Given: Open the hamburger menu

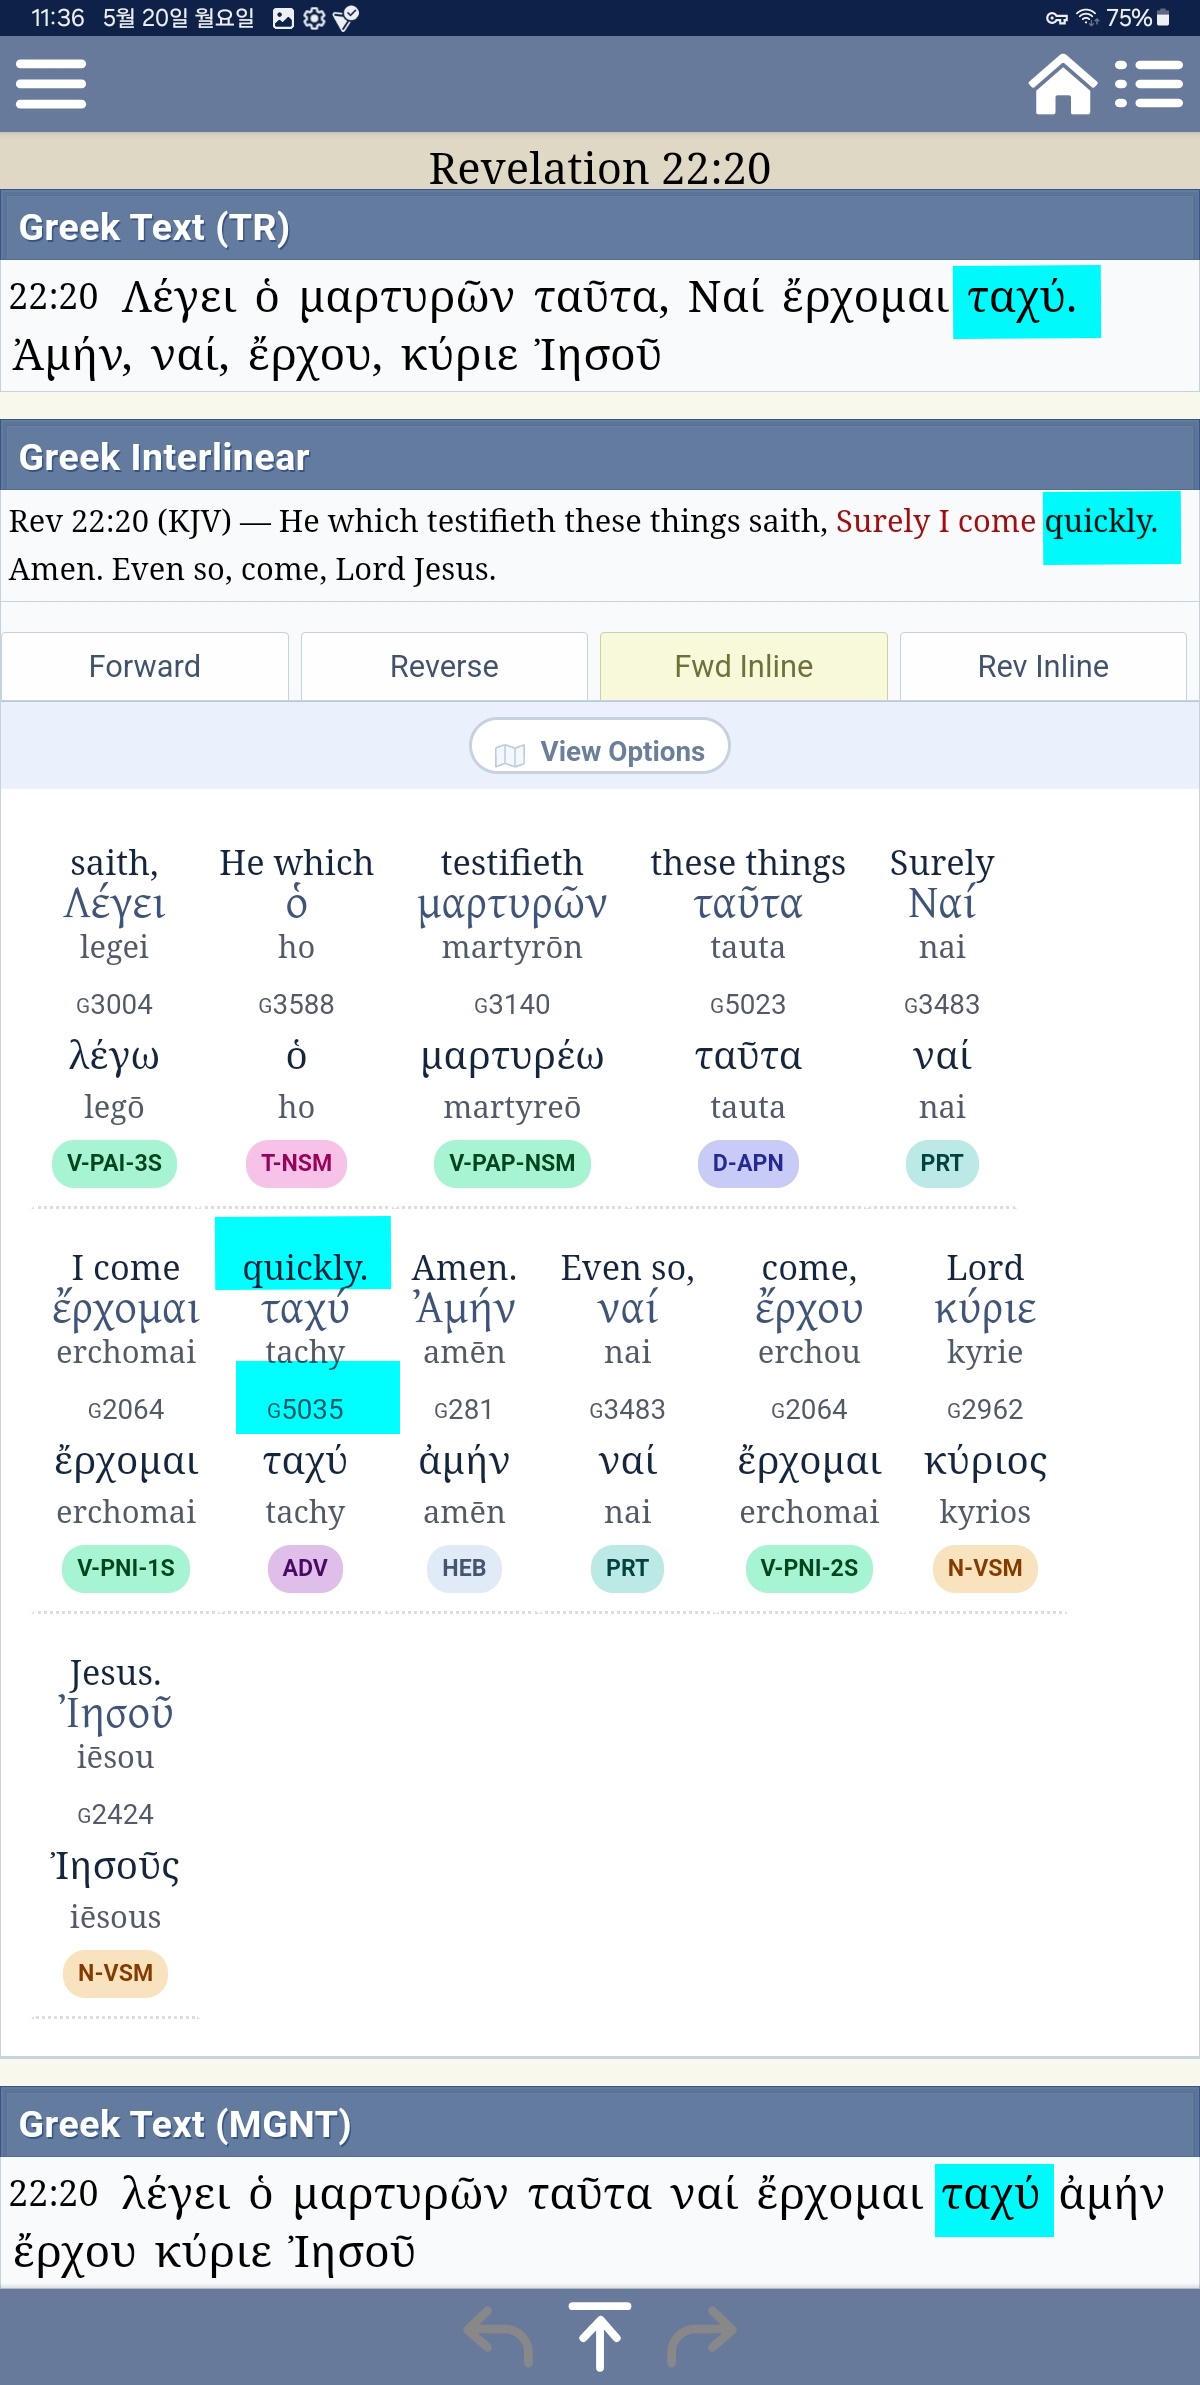Looking at the screenshot, I should (x=51, y=84).
